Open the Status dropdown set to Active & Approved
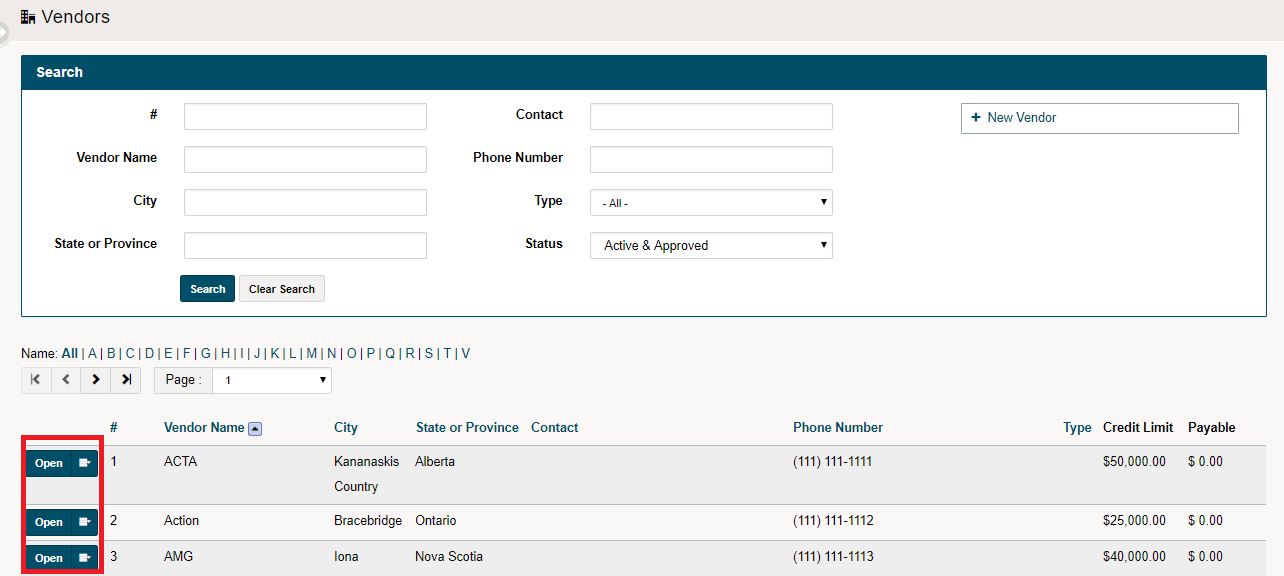 (710, 245)
